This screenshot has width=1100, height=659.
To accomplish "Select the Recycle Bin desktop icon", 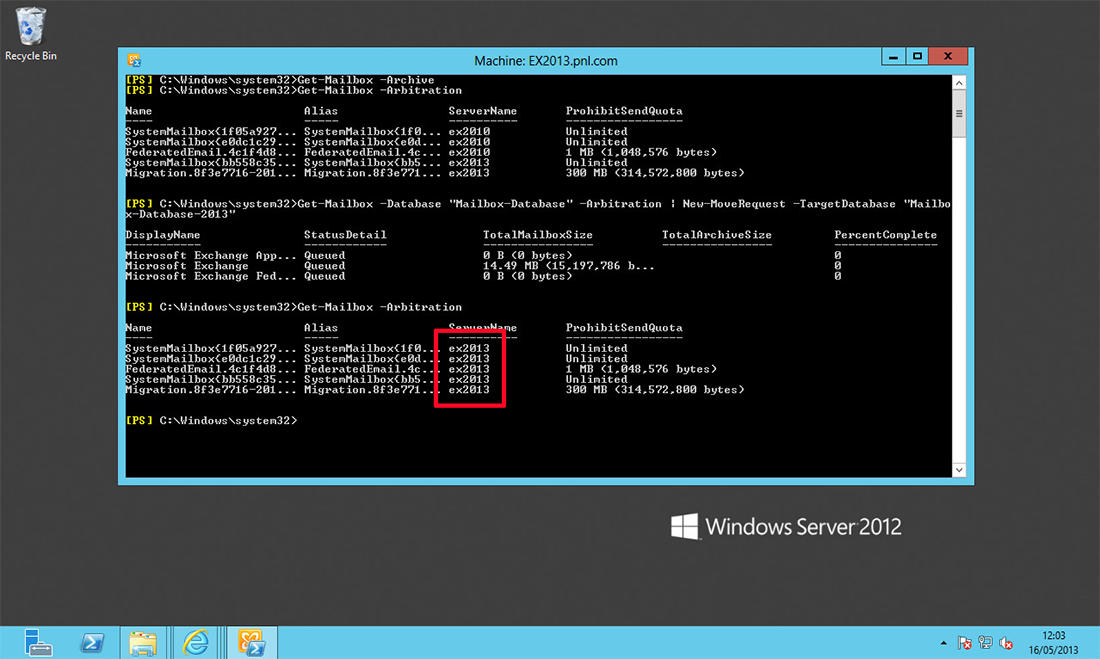I will [30, 34].
